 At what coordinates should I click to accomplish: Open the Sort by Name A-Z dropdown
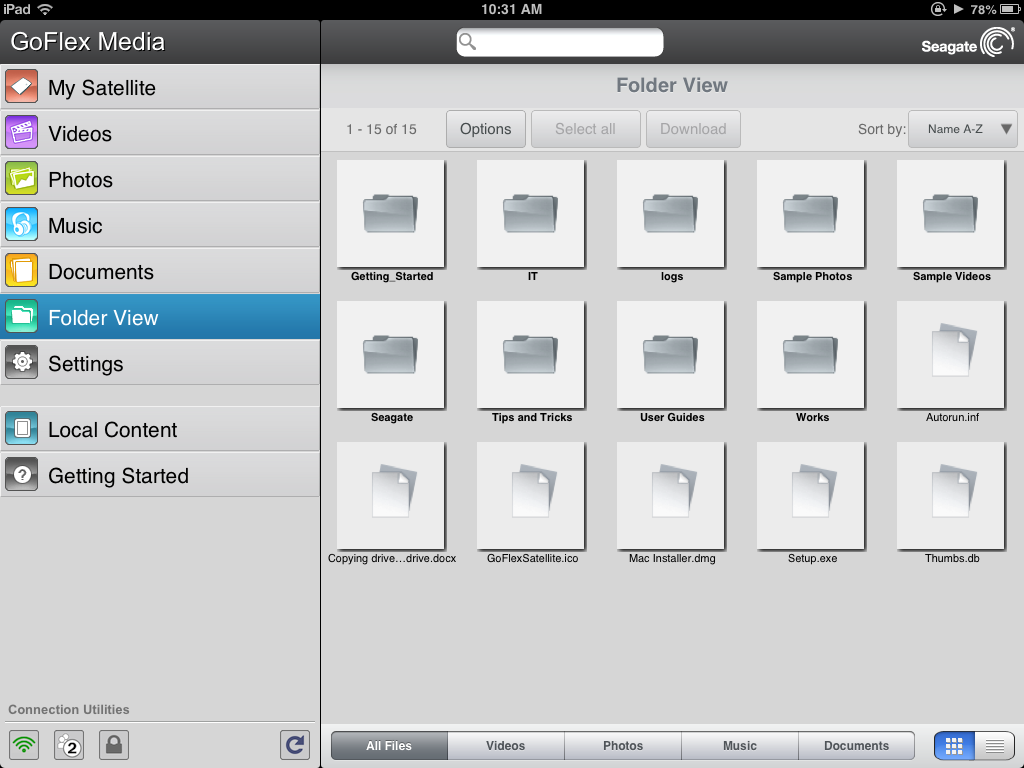(x=963, y=129)
